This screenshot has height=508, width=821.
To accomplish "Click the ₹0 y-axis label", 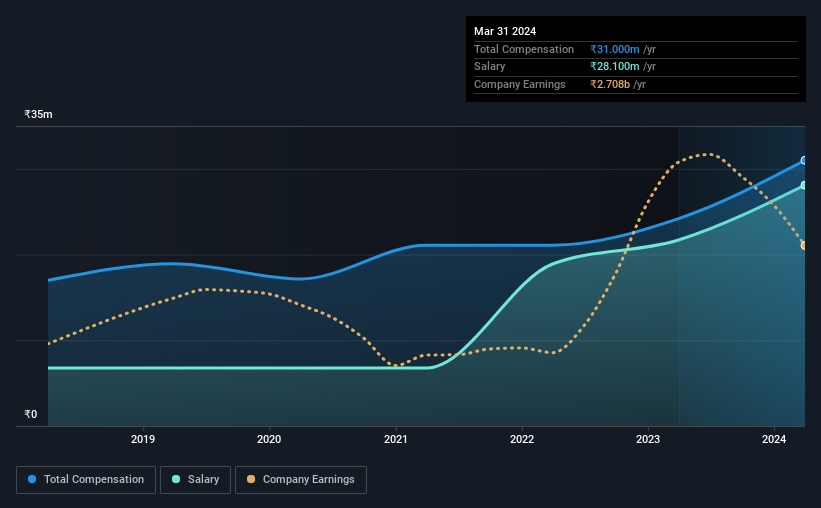I will pyautogui.click(x=31, y=414).
